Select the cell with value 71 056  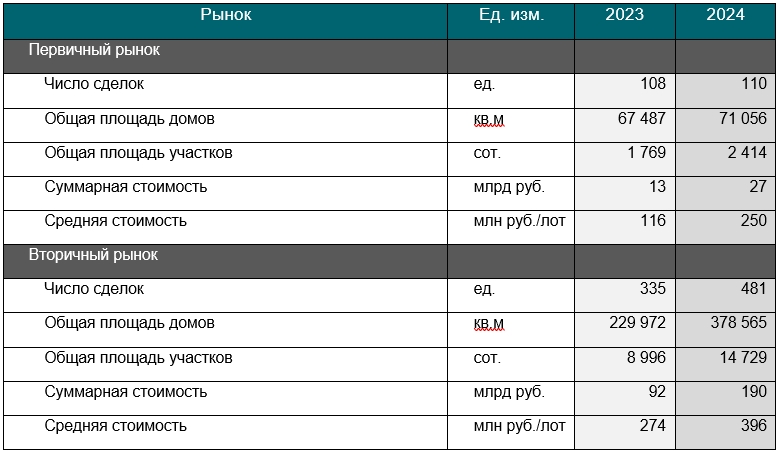pyautogui.click(x=725, y=125)
